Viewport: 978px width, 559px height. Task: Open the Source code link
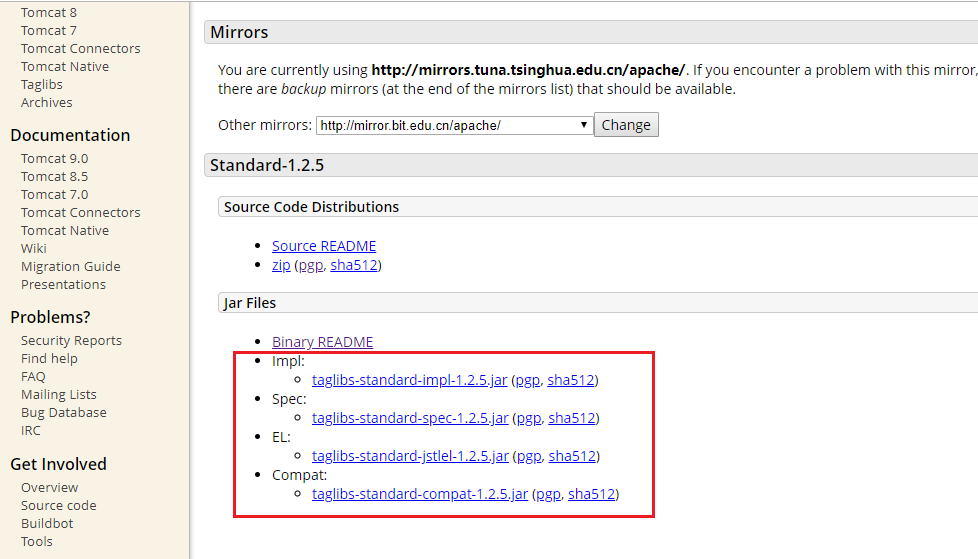pyautogui.click(x=59, y=506)
